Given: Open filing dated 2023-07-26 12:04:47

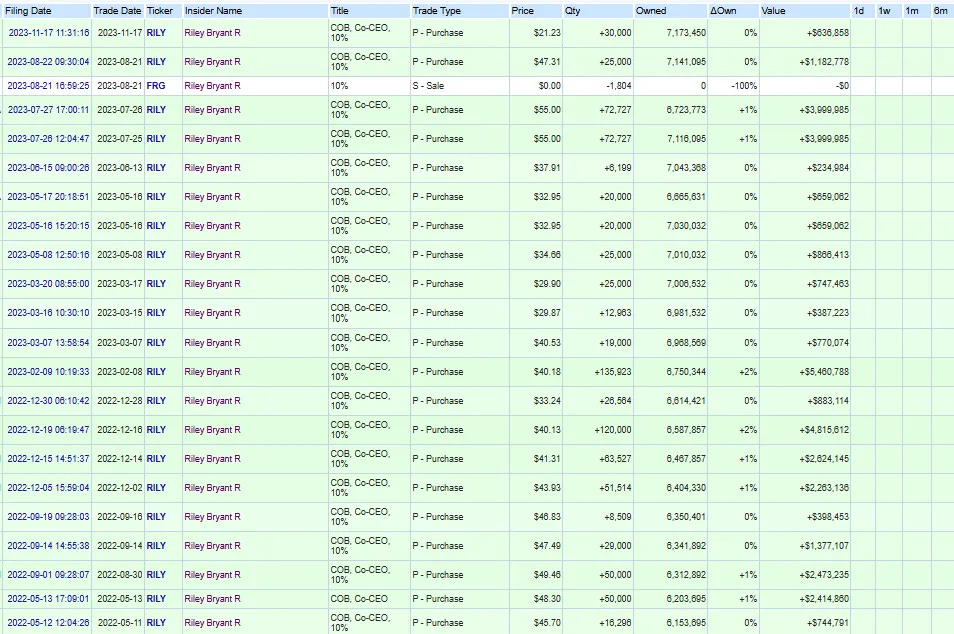Looking at the screenshot, I should point(49,139).
